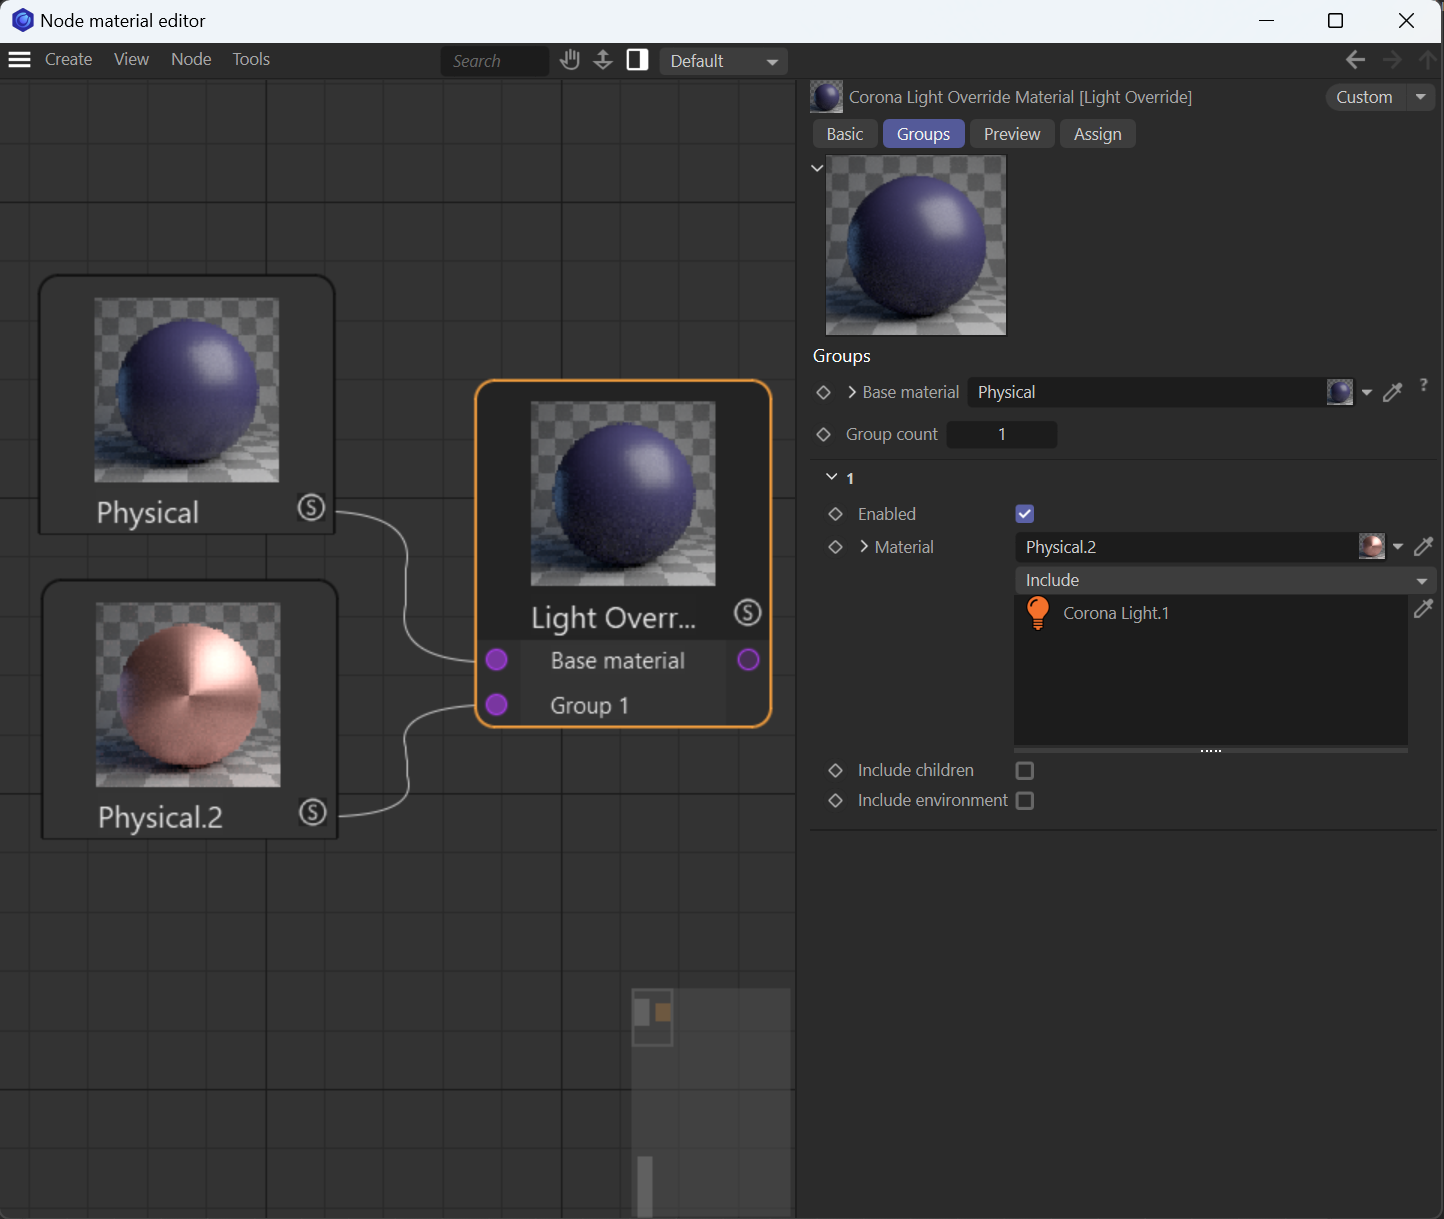Click the S icon on Physical.2 node
The height and width of the screenshot is (1219, 1444).
click(x=313, y=812)
